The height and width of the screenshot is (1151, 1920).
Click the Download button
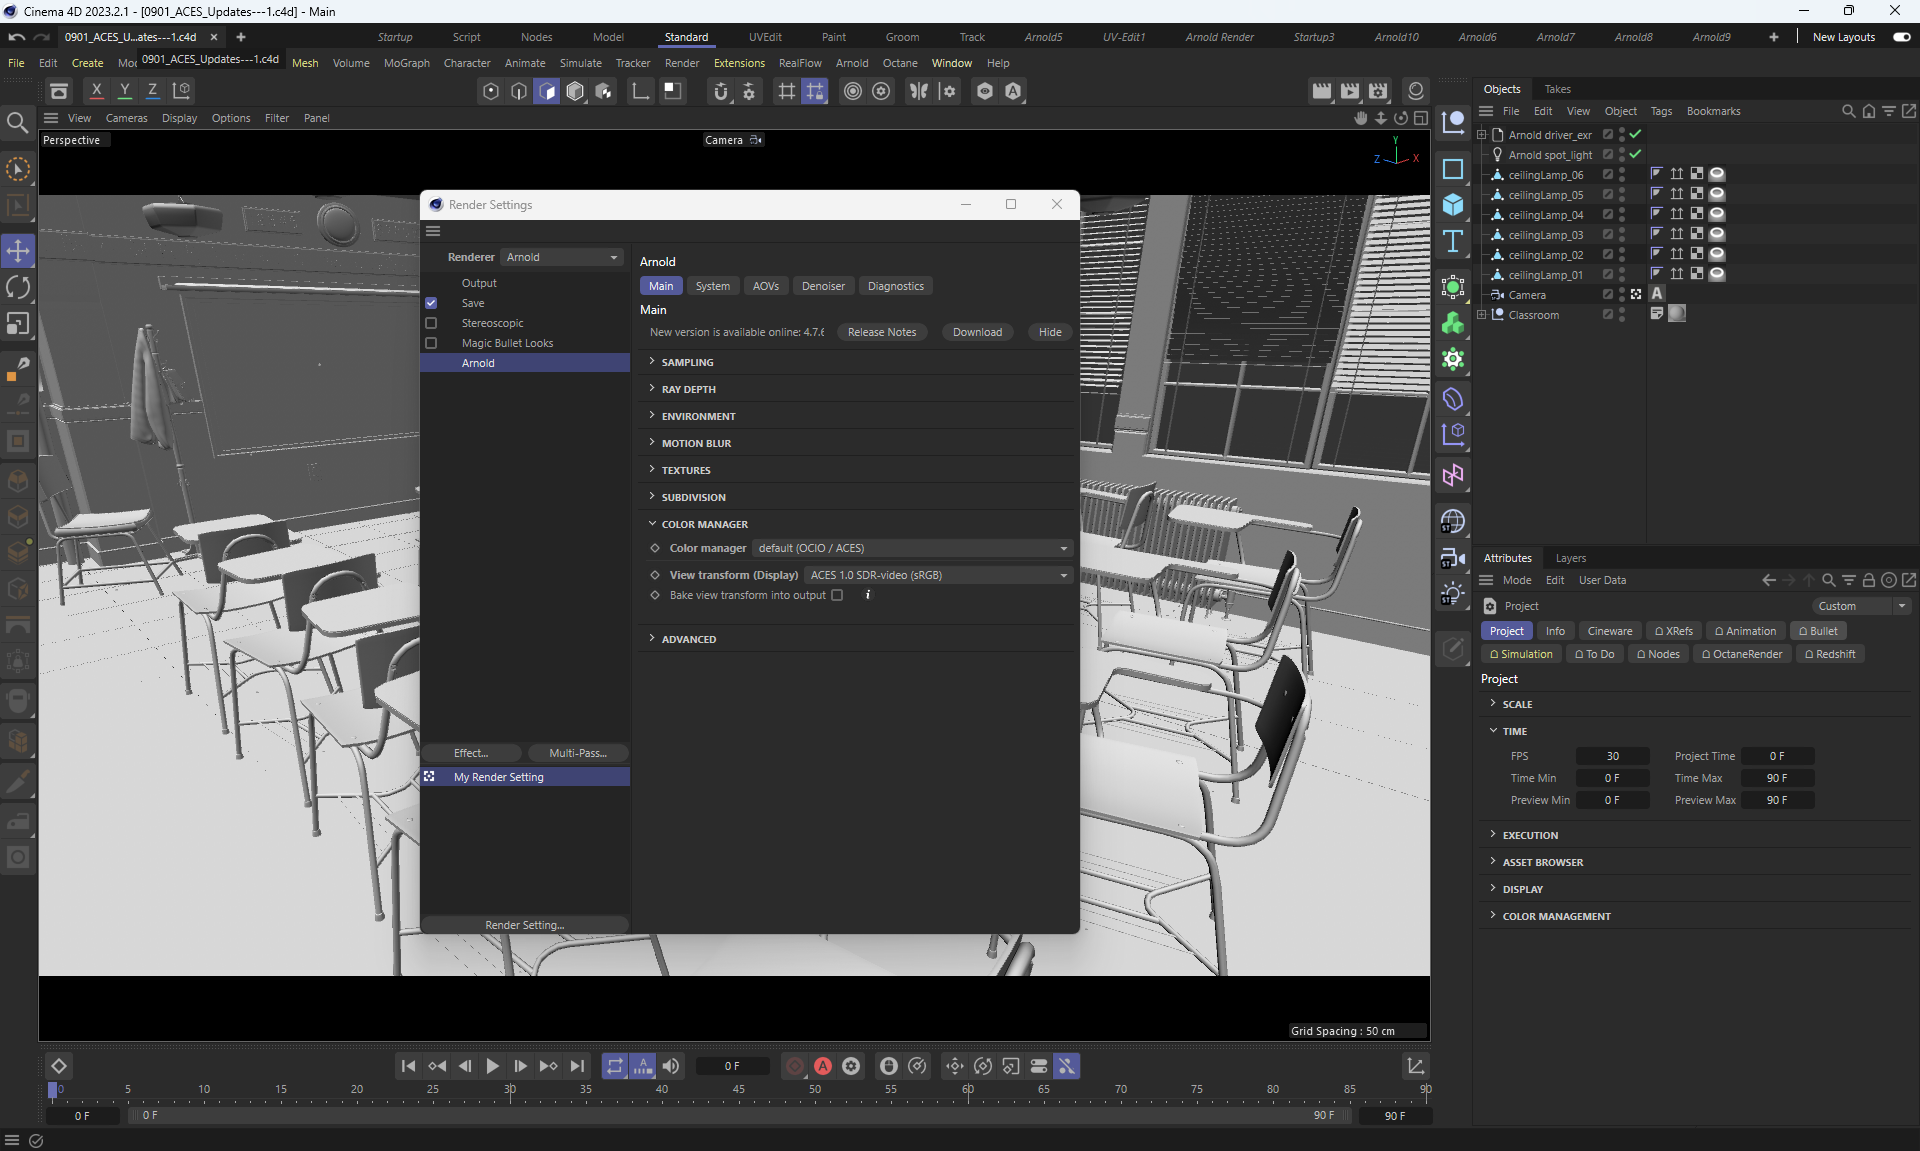coord(976,332)
